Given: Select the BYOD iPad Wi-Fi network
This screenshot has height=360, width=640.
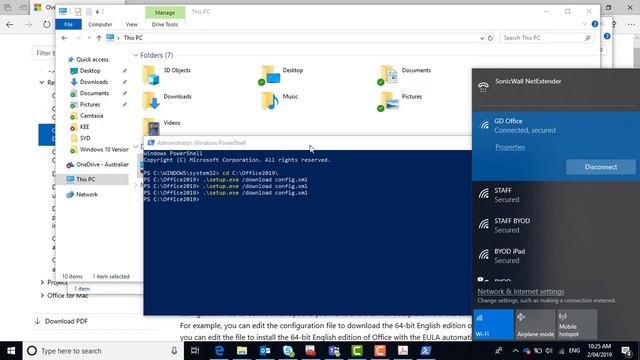Looking at the screenshot, I should [556, 256].
